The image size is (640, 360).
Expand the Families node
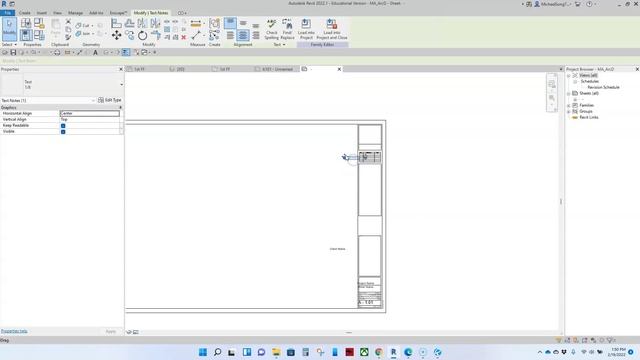(x=569, y=105)
